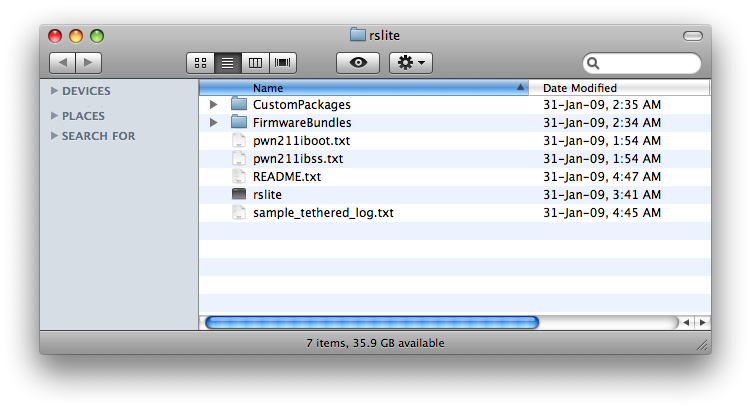Select the rslite executable icon
Viewport: 751px width, 409px height.
(239, 195)
